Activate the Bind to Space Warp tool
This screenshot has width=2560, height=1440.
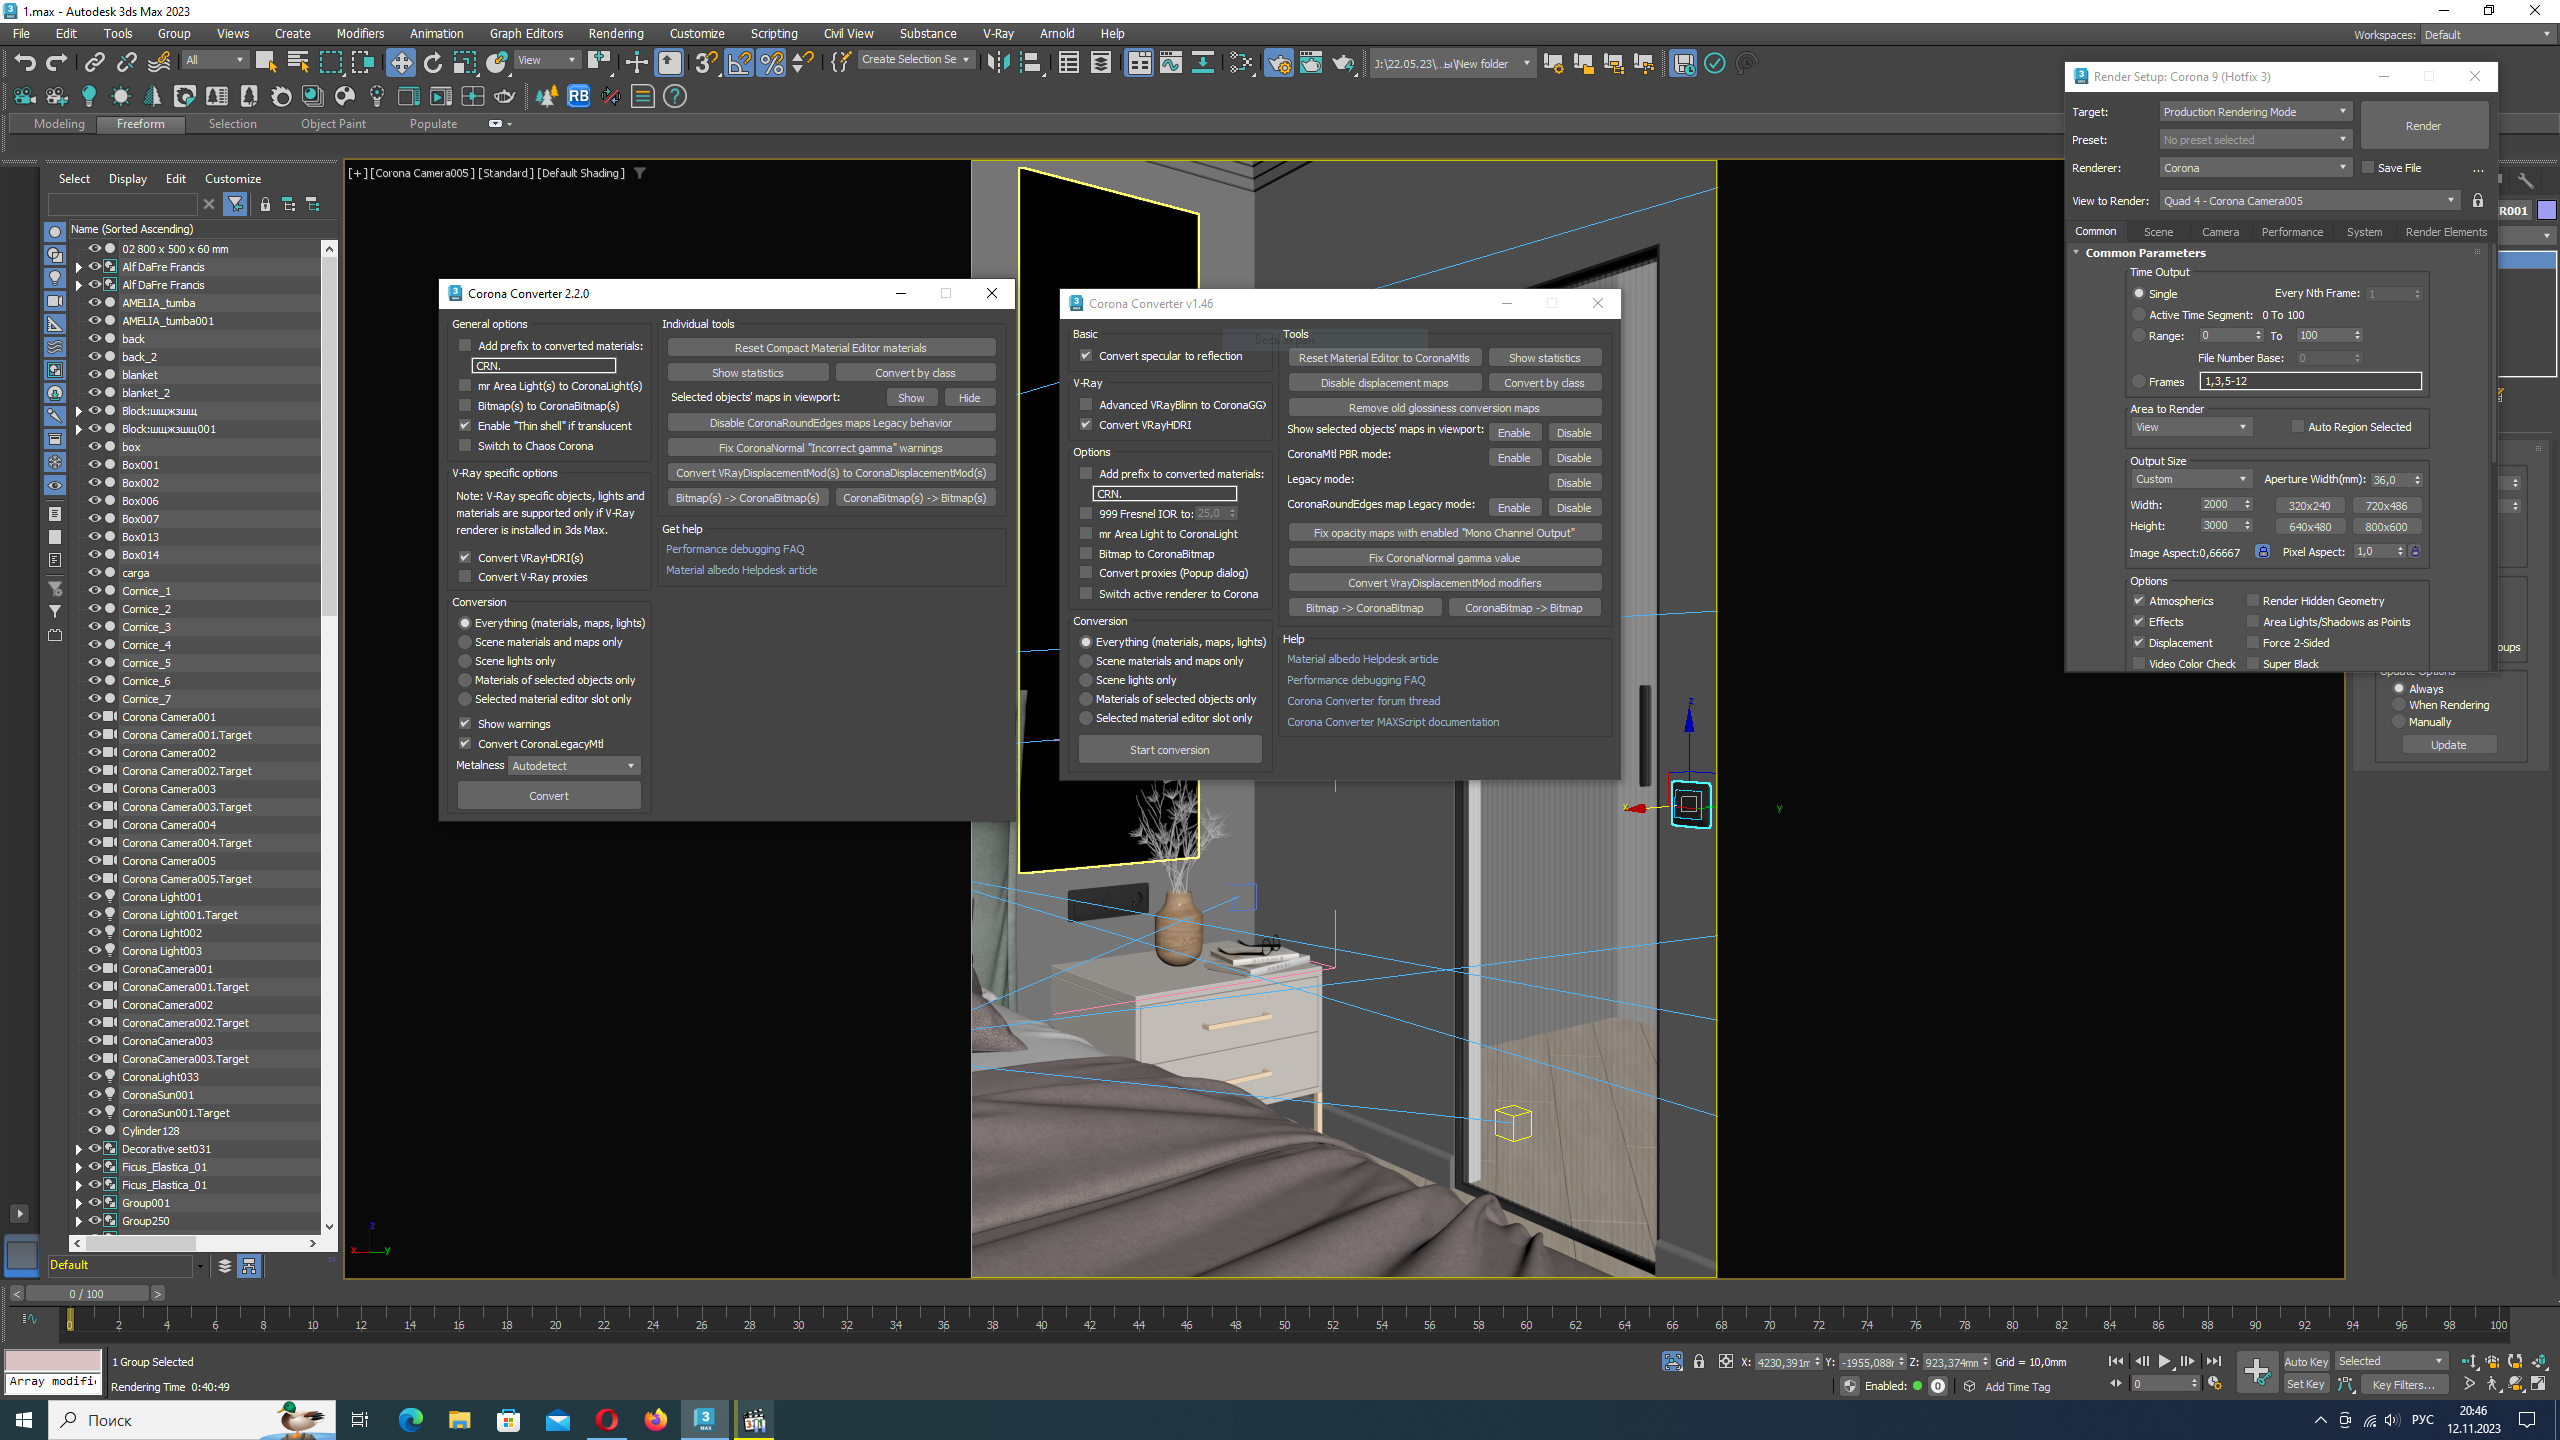(159, 63)
